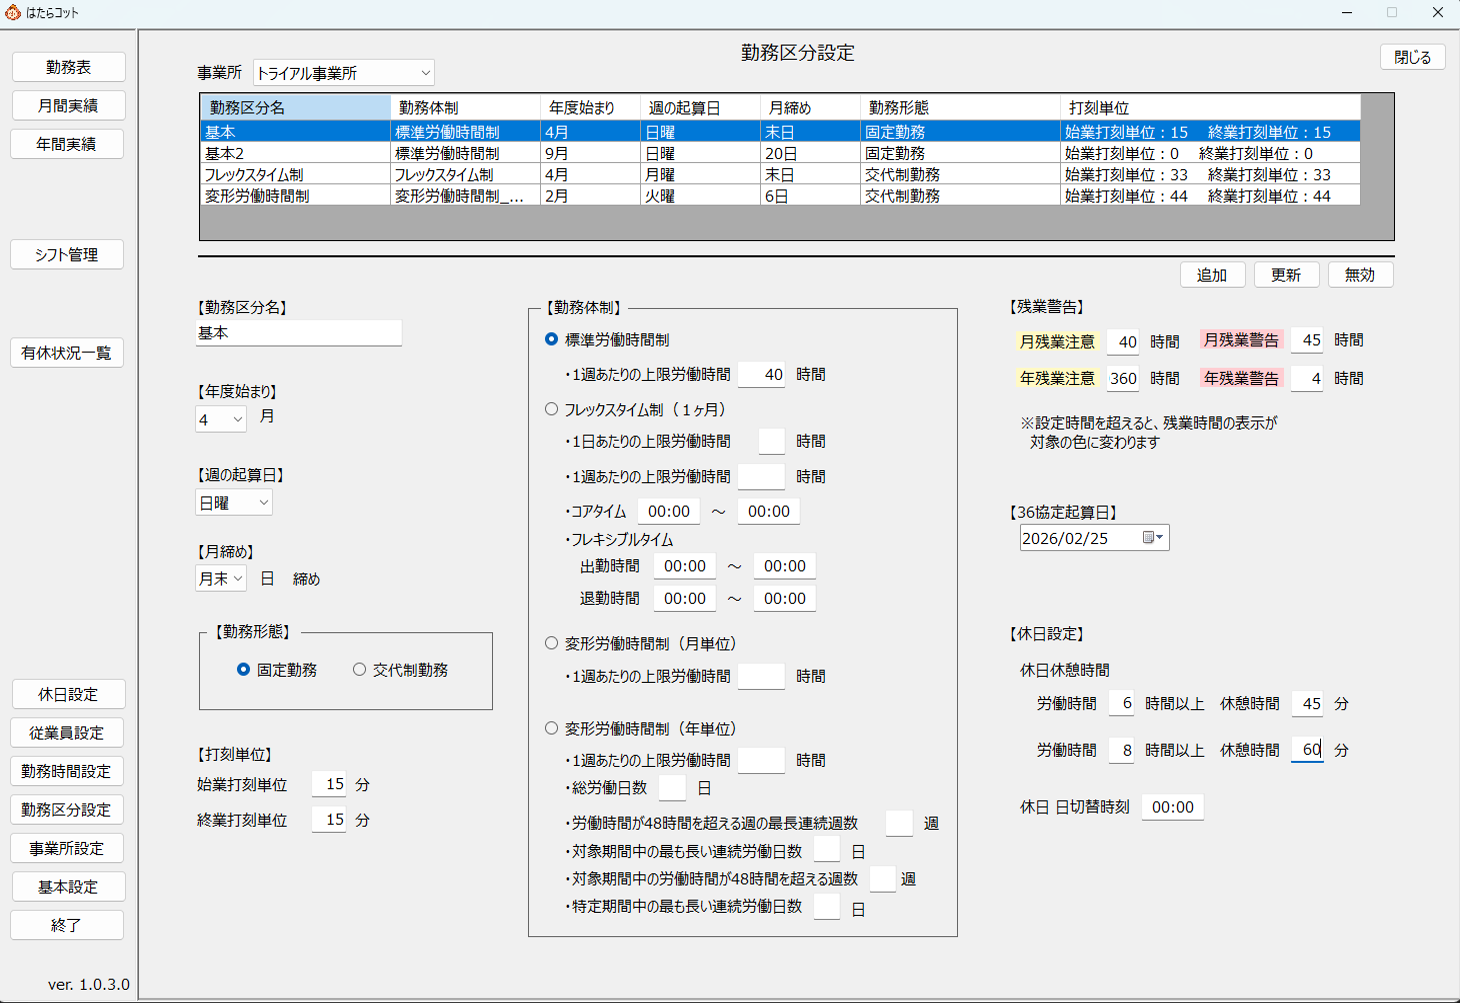This screenshot has height=1003, width=1460.
Task: Expand the 月締め day dropdown
Action: click(238, 579)
